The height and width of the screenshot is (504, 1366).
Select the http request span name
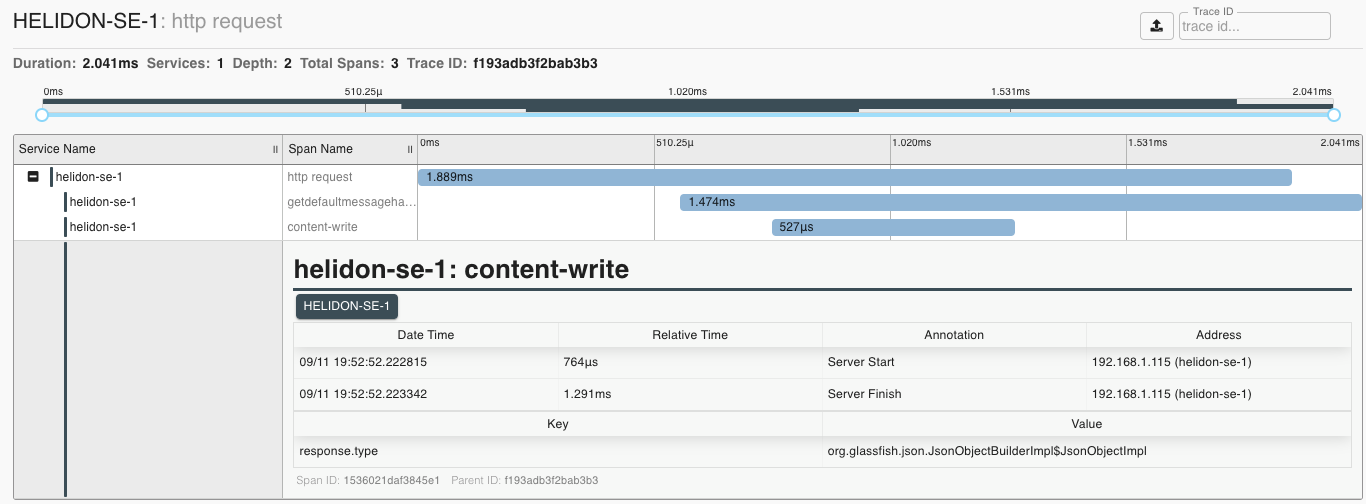tap(320, 177)
